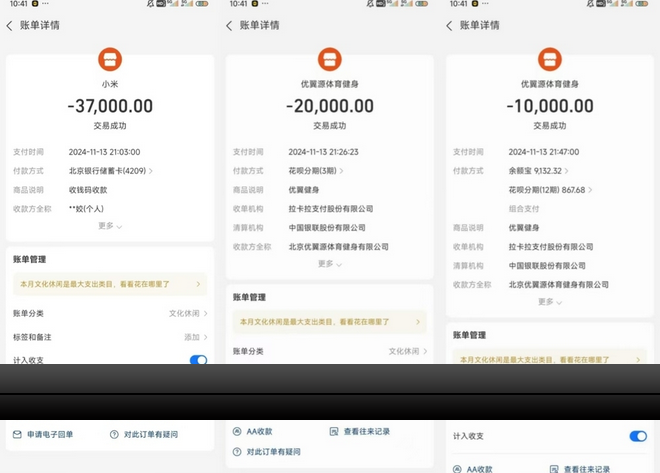
Task: Tap the 申请电子回单 envelope icon
Action: click(17, 434)
